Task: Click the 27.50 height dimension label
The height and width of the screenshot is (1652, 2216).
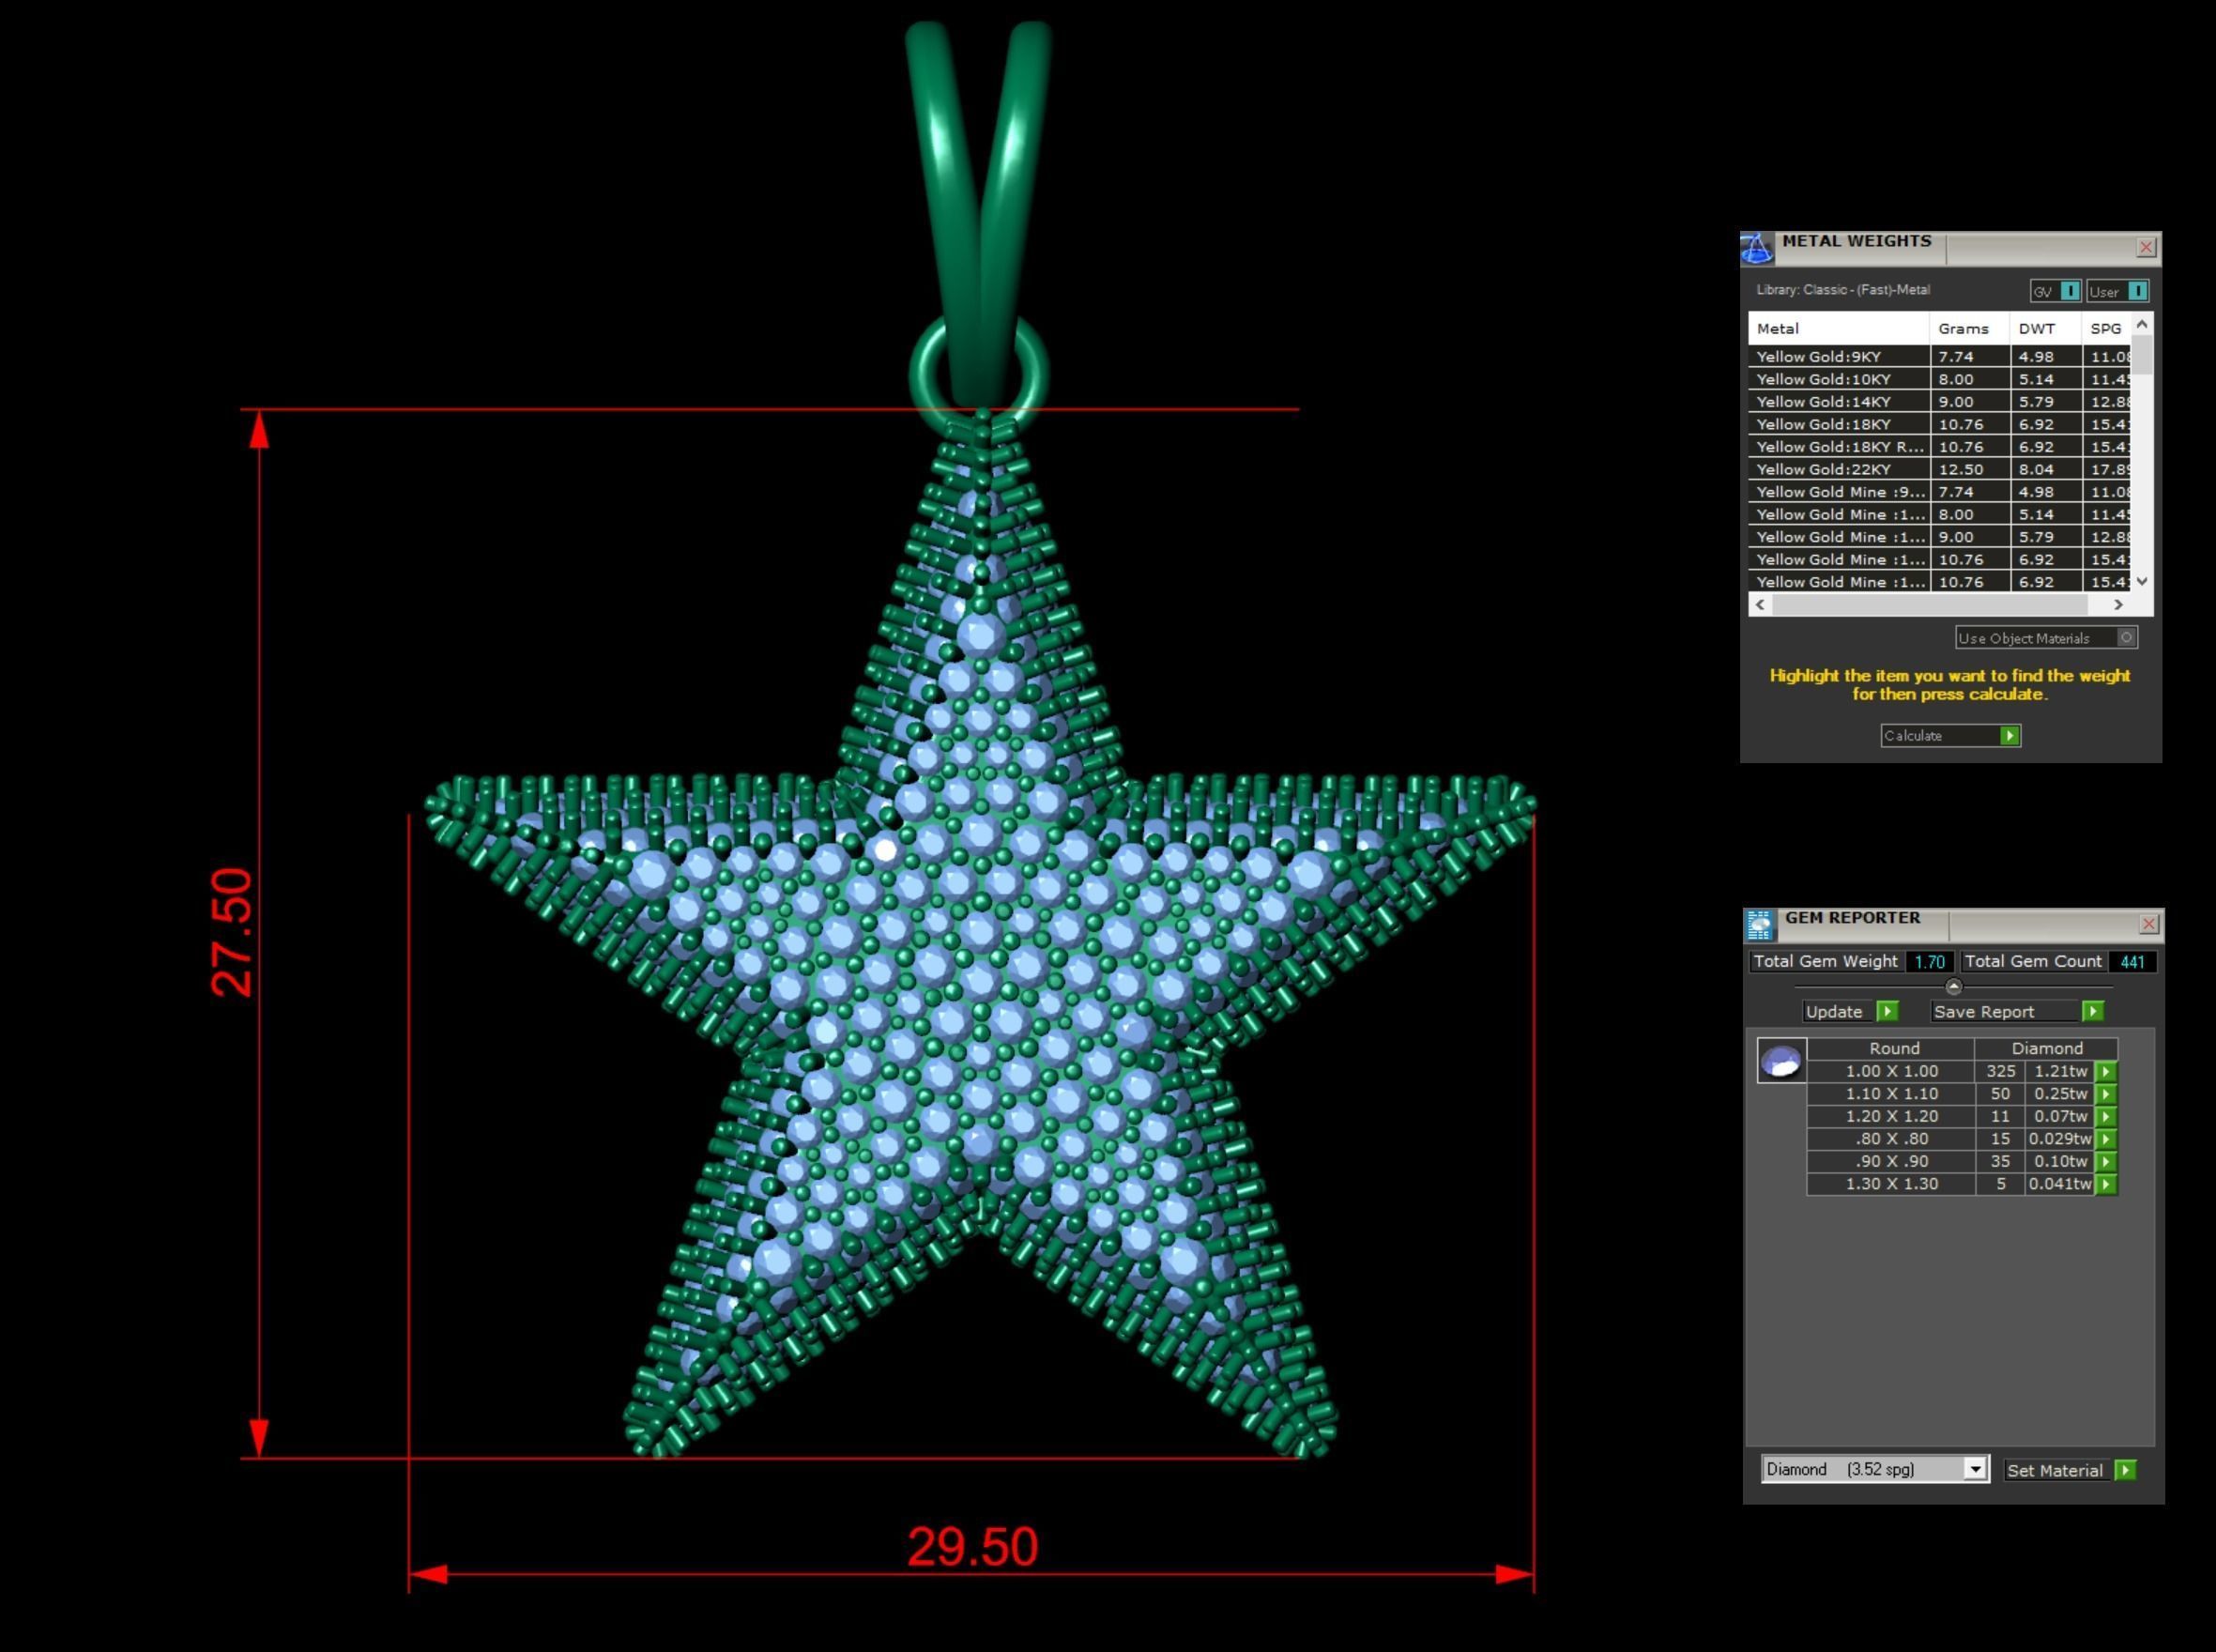Action: coord(232,932)
